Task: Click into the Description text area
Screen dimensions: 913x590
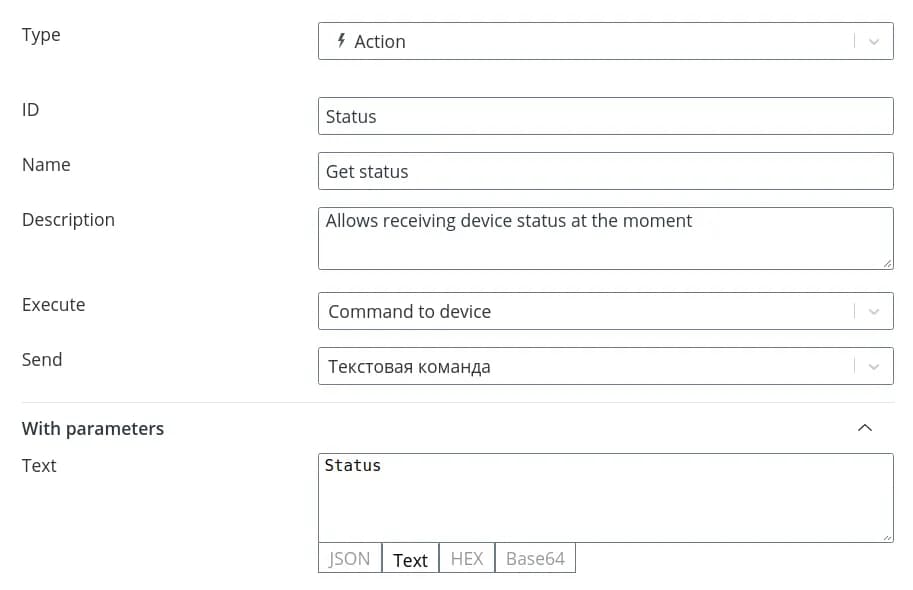Action: click(x=605, y=238)
